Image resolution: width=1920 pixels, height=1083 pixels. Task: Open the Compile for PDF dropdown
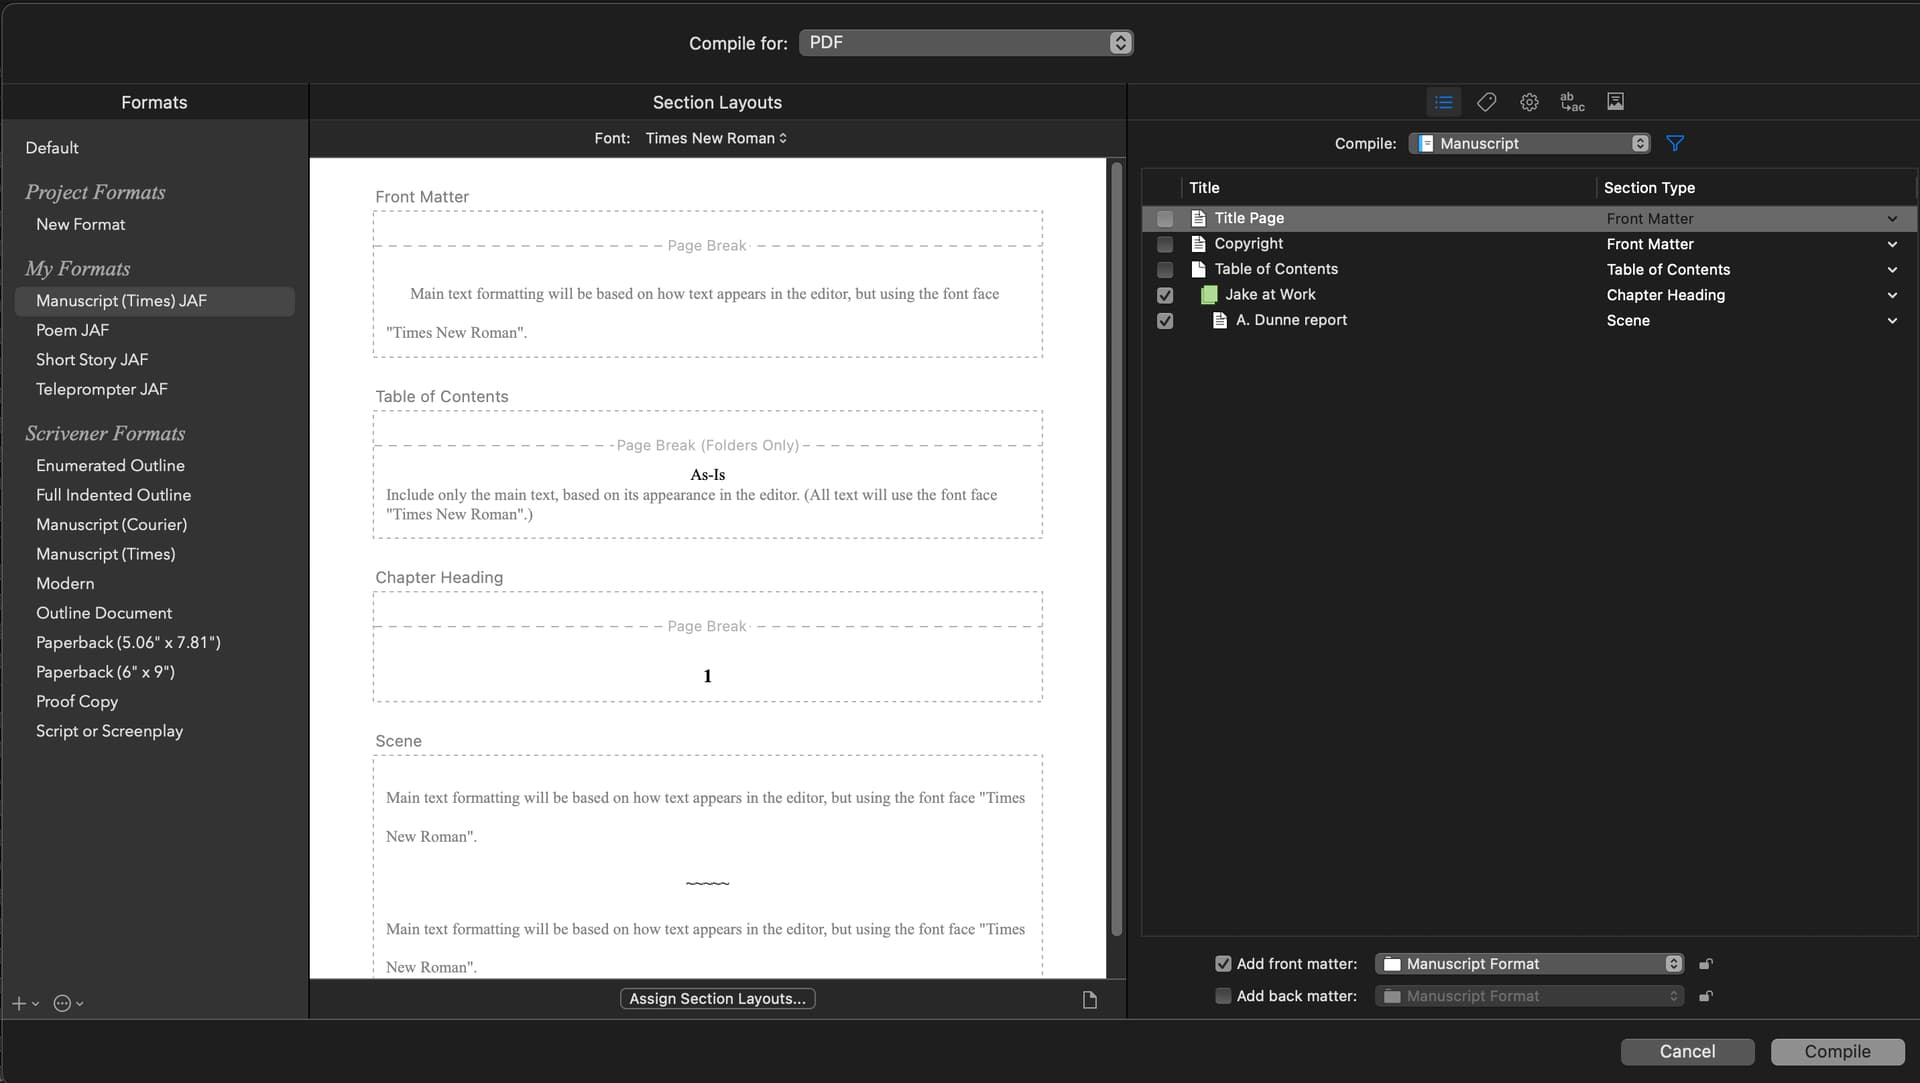pyautogui.click(x=966, y=43)
